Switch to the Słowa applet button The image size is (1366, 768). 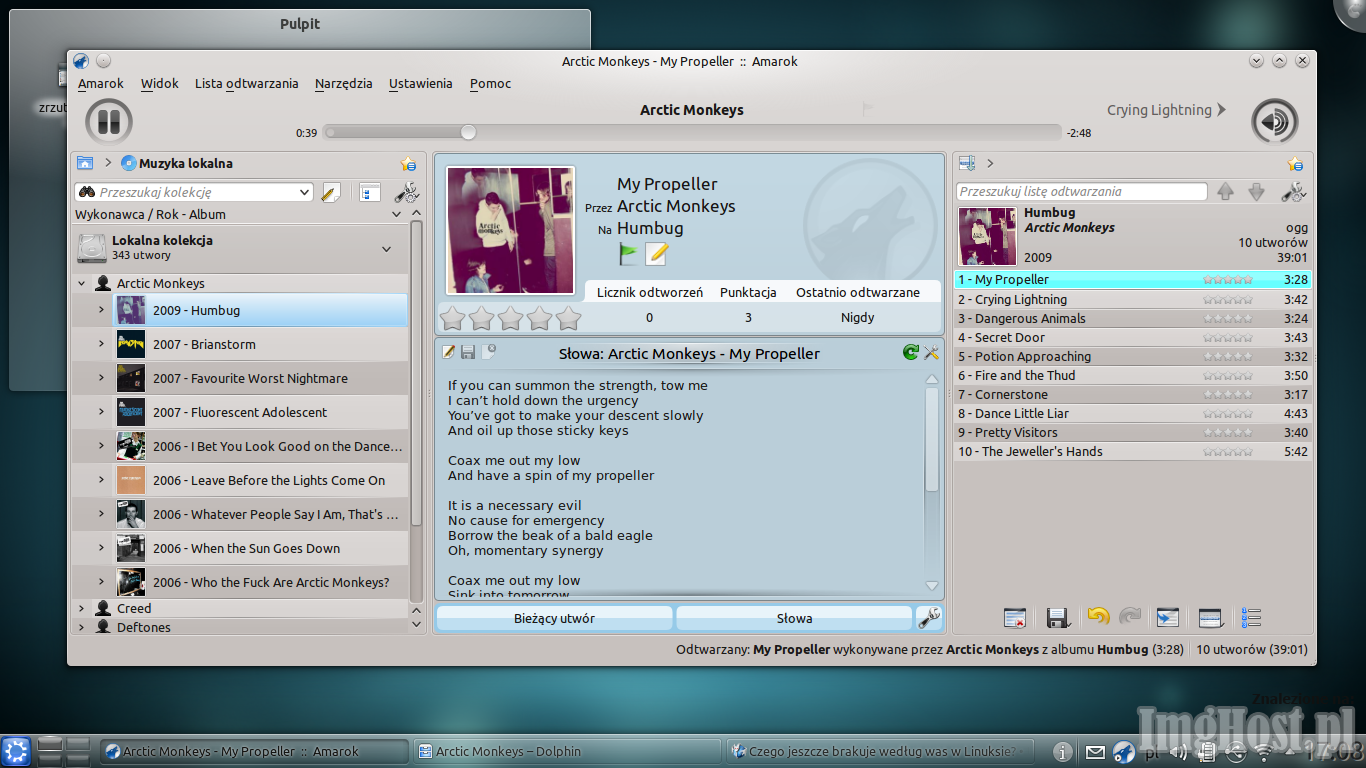pyautogui.click(x=794, y=618)
